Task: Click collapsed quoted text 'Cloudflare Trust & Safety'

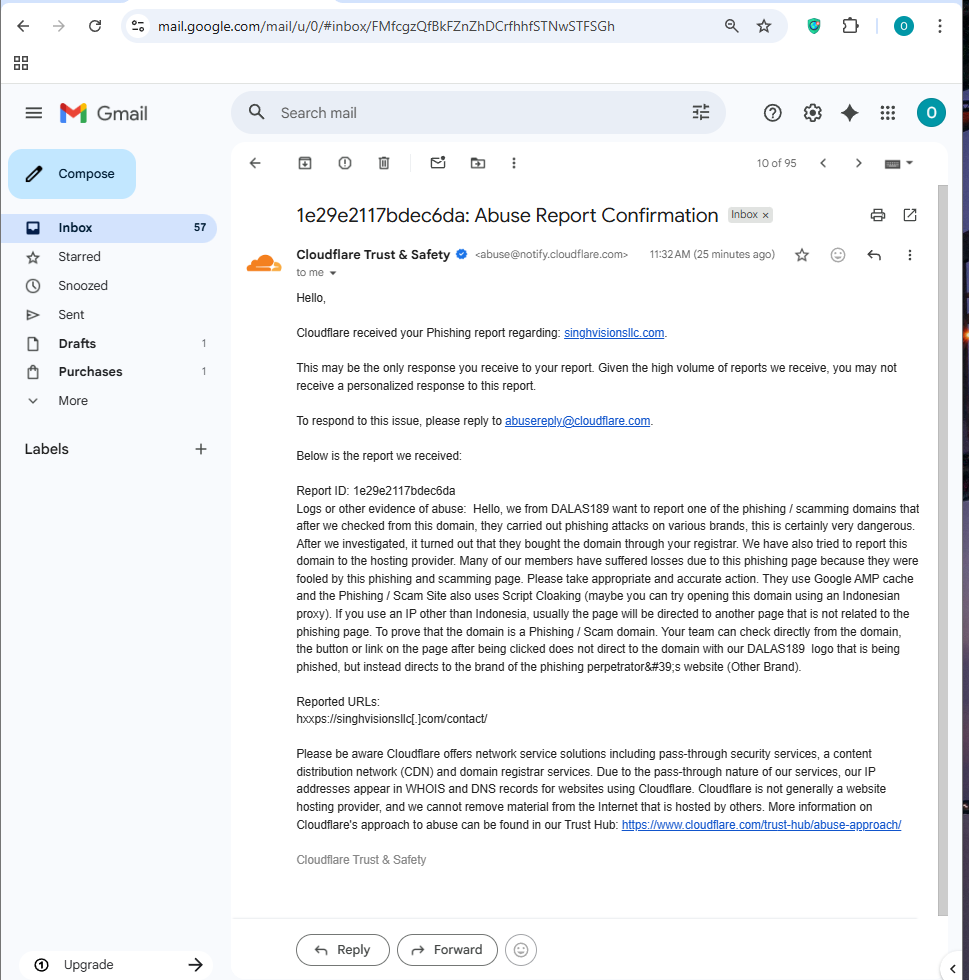Action: 361,860
